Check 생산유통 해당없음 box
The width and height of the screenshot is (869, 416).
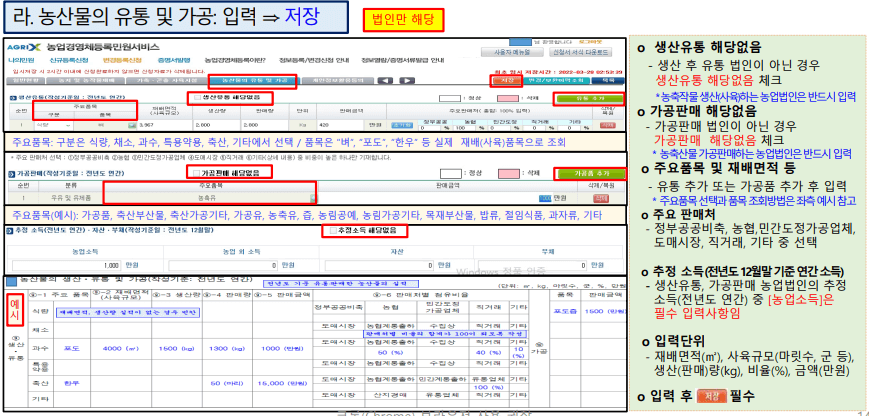tap(198, 97)
